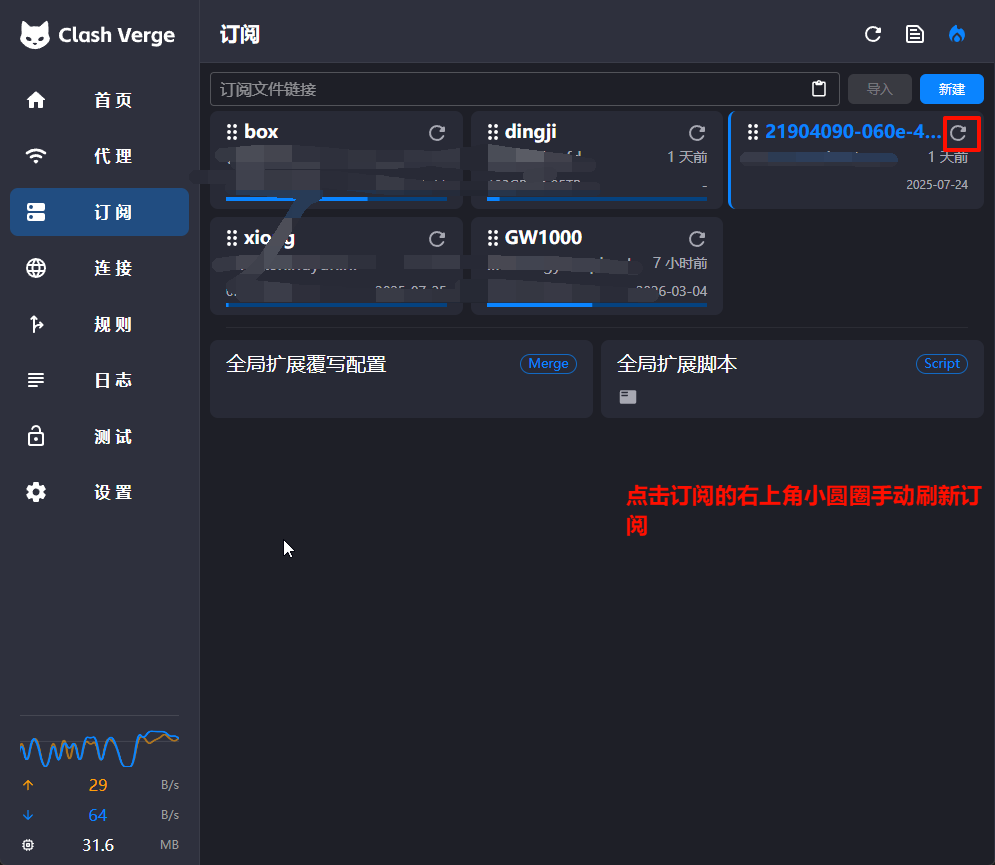The image size is (995, 865).
Task: Click the wifi icon beside 代理
Action: [36, 155]
